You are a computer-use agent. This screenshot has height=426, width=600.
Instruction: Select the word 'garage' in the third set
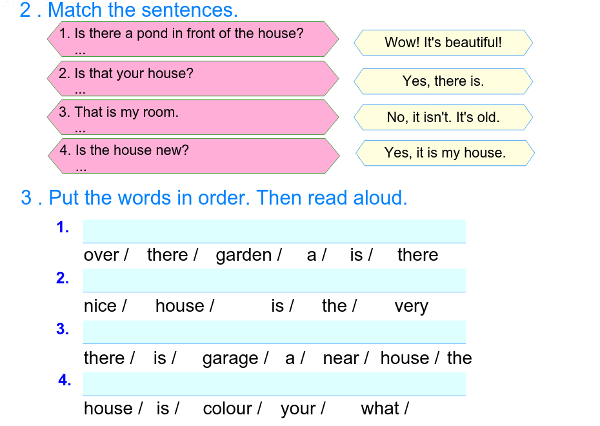pos(230,358)
